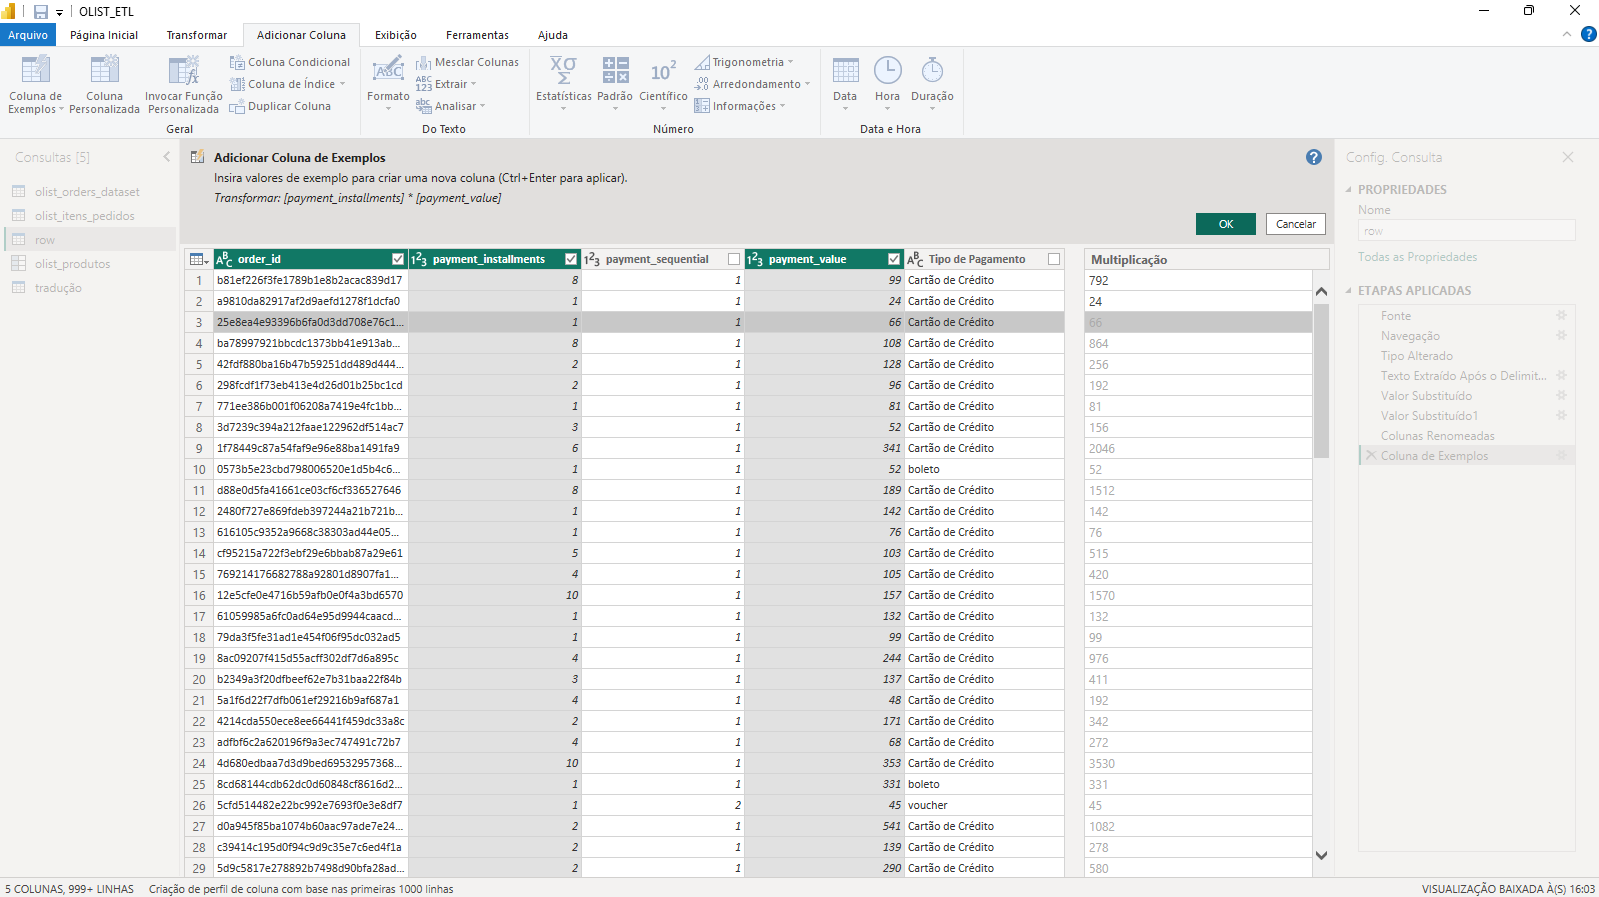Open settings gear for Fonte step
This screenshot has width=1599, height=897.
coord(1561,315)
